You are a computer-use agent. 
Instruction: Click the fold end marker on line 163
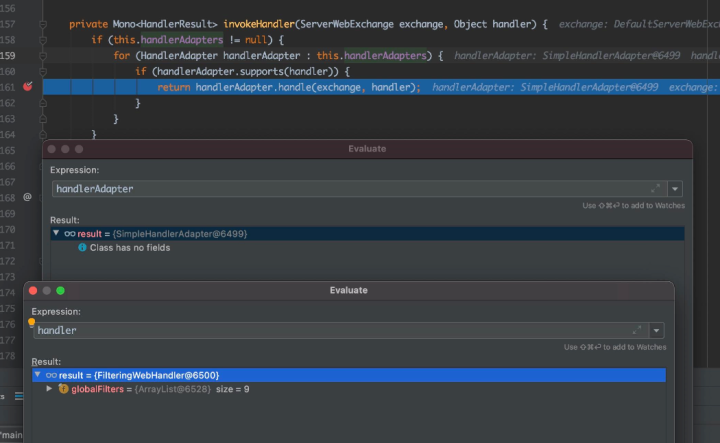[x=43, y=119]
